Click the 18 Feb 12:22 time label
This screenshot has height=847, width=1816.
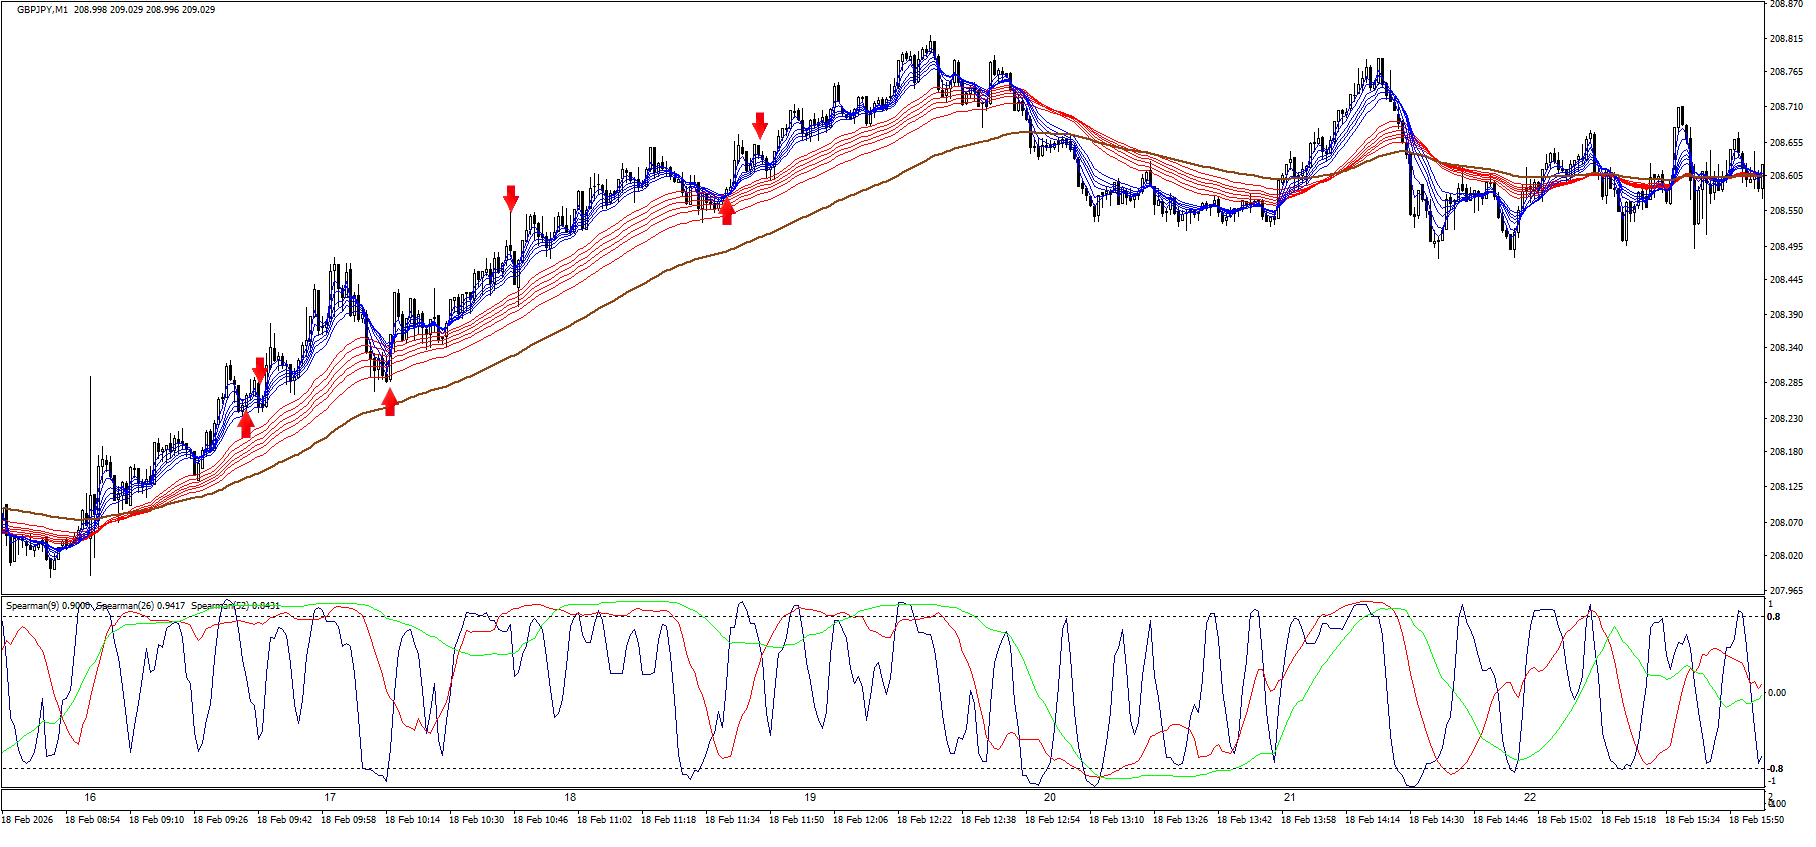tap(924, 820)
